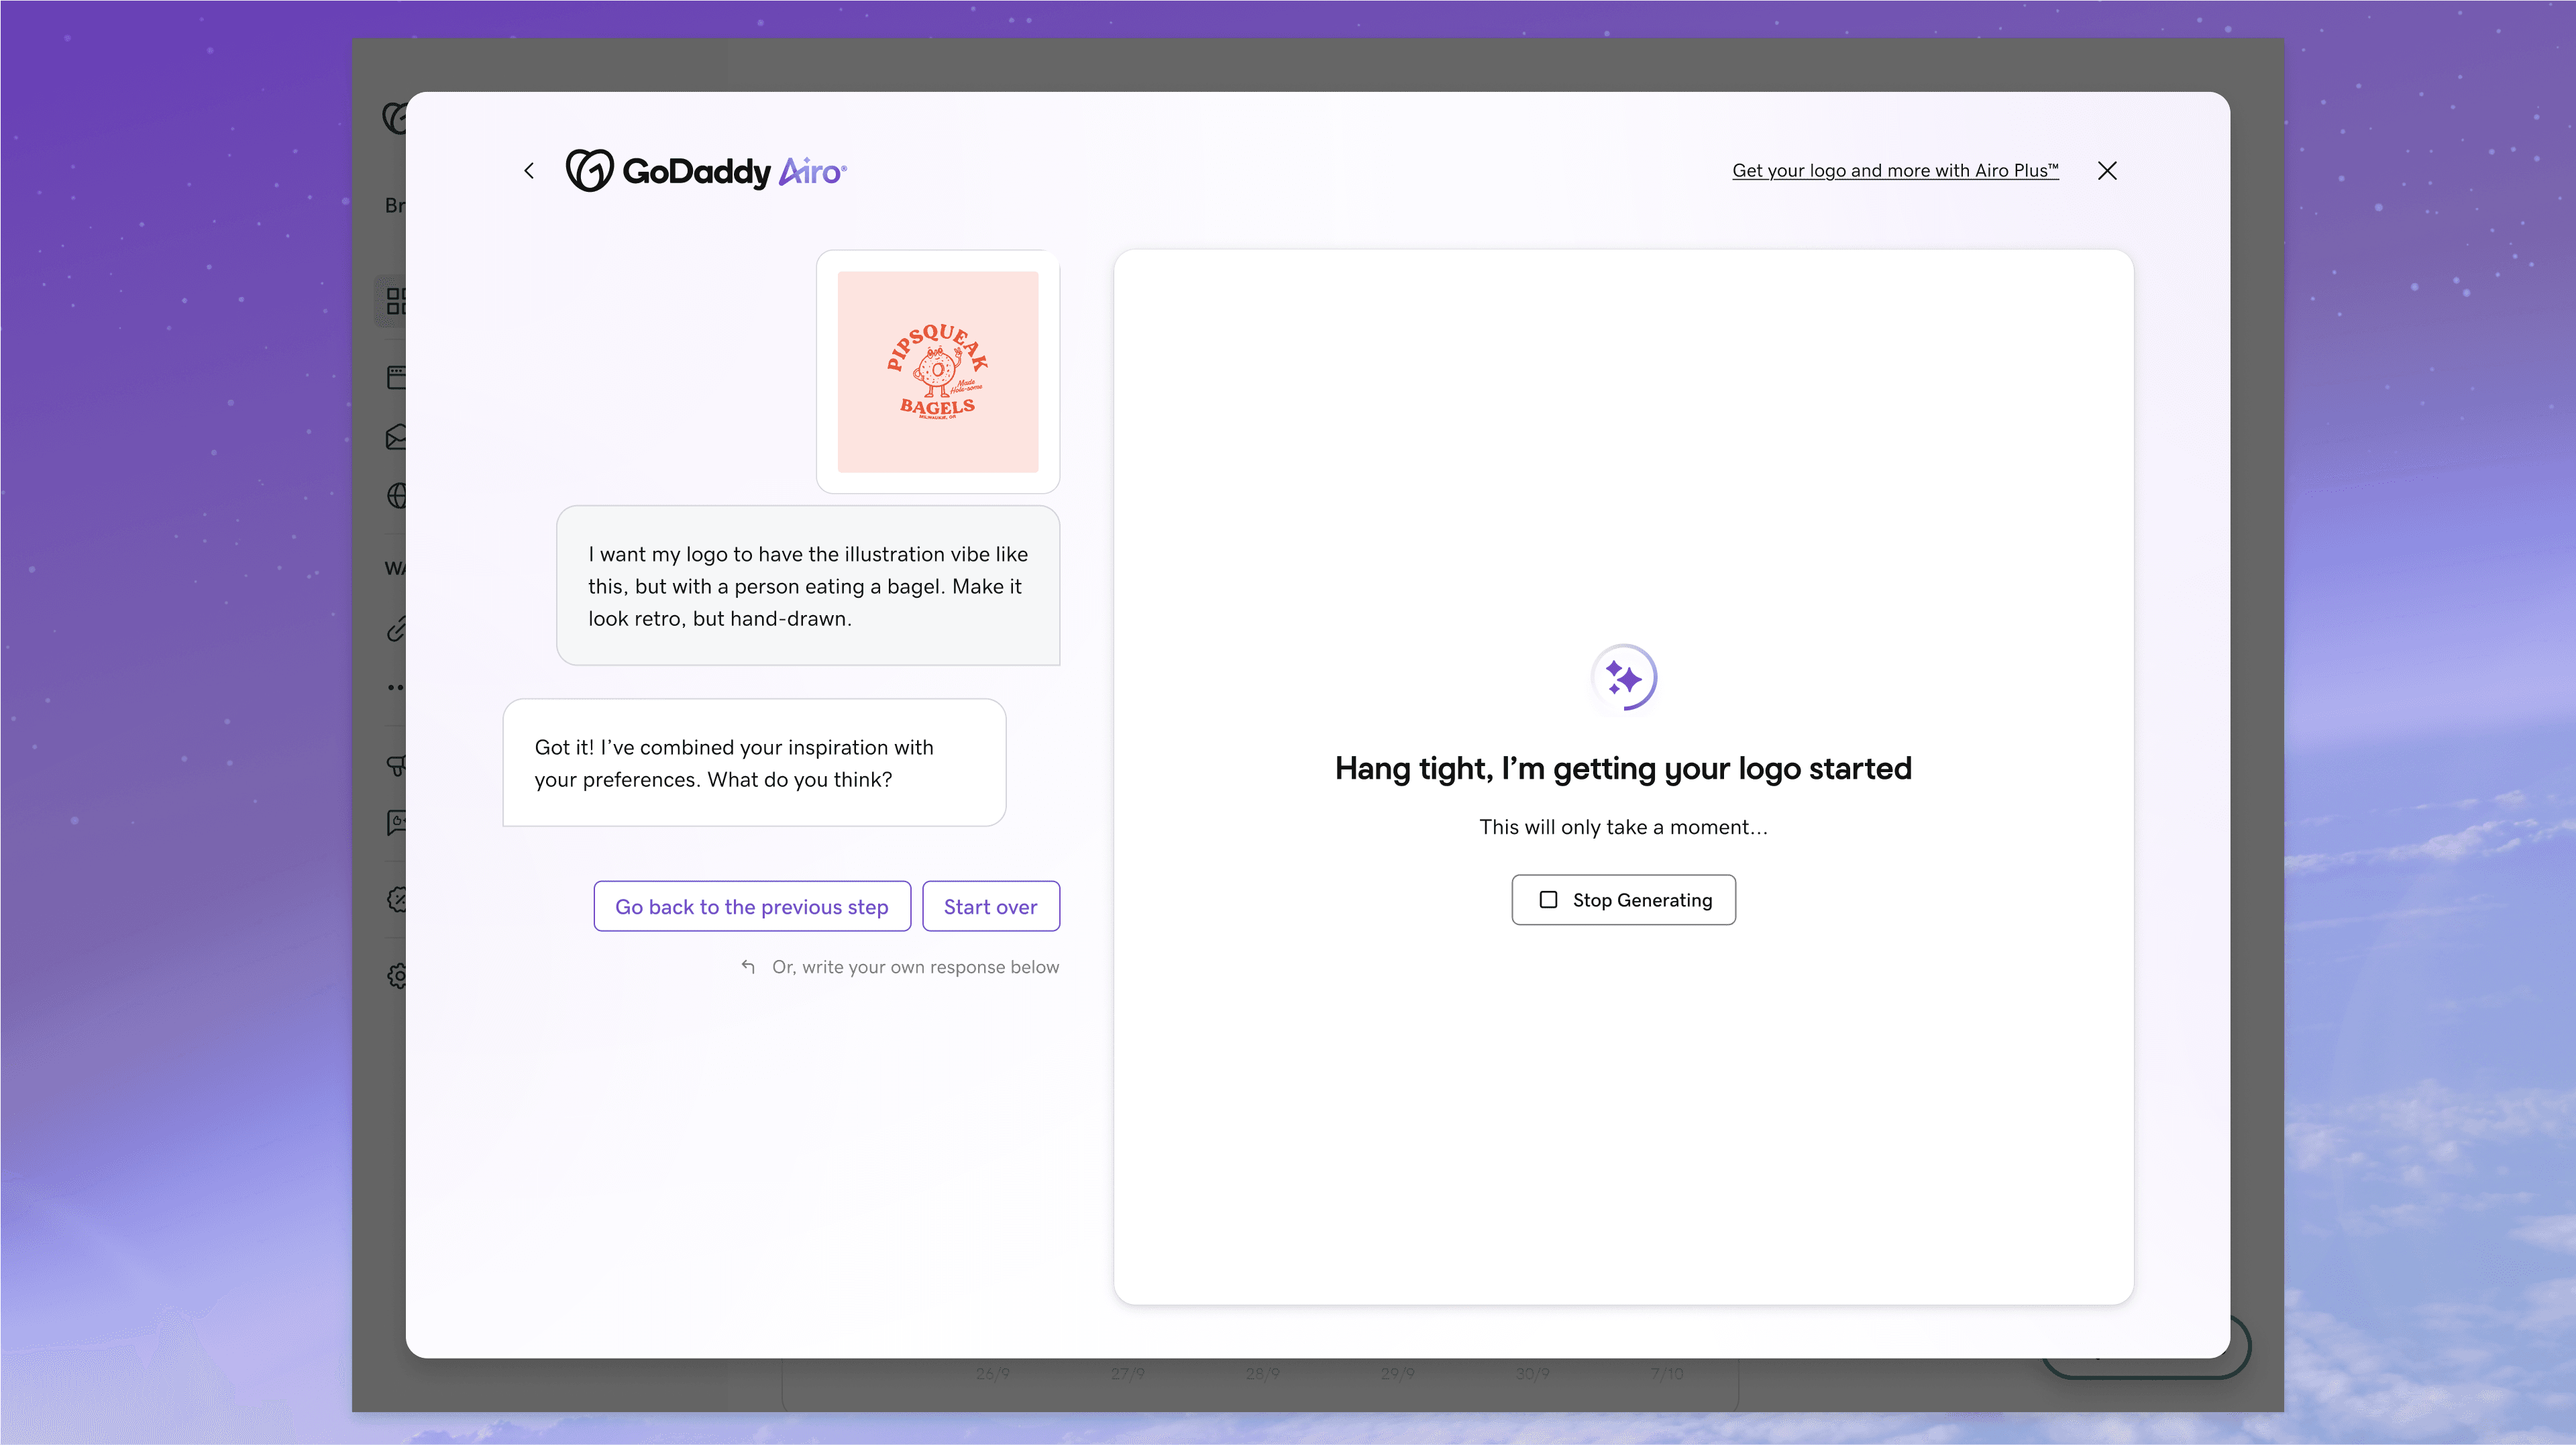Click the user message about bagel illustration
Screen dimensions: 2576x1445
[808, 586]
